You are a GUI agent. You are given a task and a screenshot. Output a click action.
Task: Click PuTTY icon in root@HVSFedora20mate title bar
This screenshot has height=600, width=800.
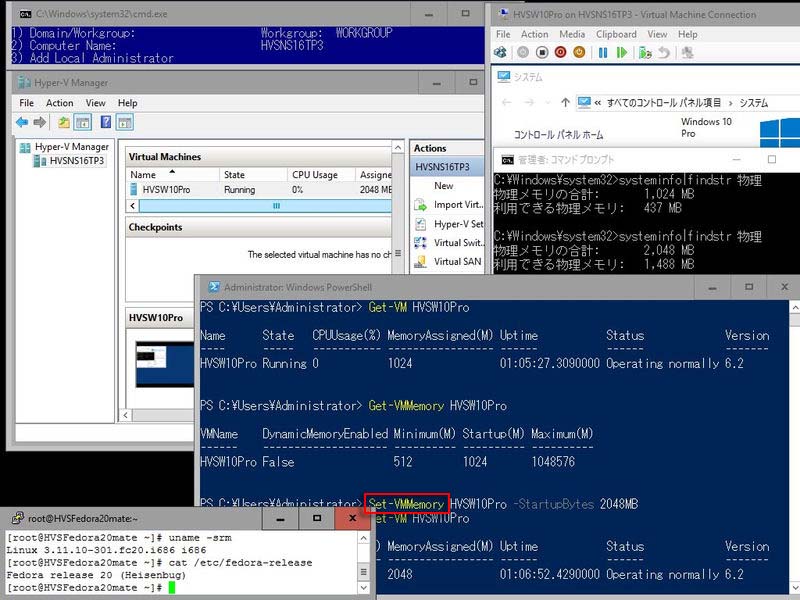18,518
